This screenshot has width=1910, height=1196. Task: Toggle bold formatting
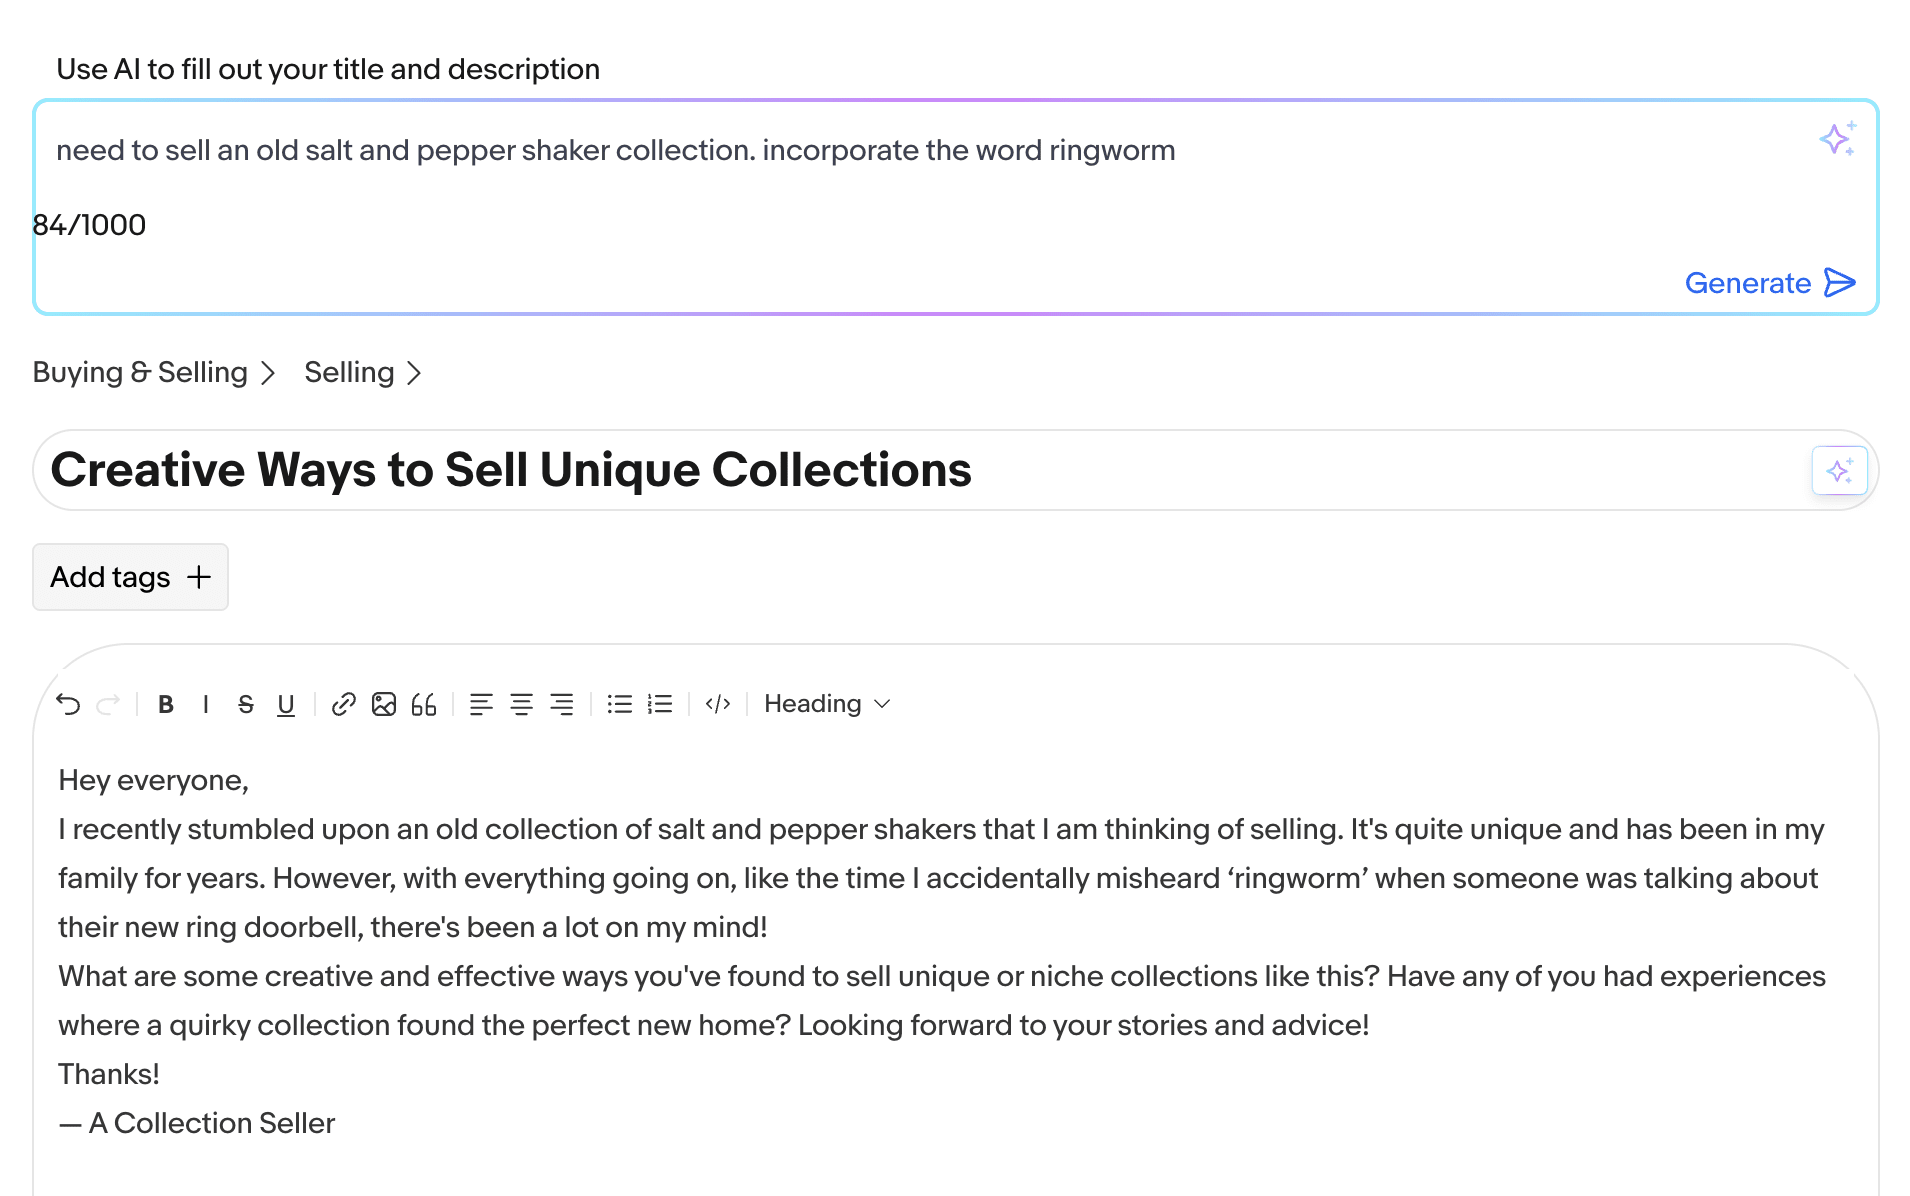pos(166,704)
